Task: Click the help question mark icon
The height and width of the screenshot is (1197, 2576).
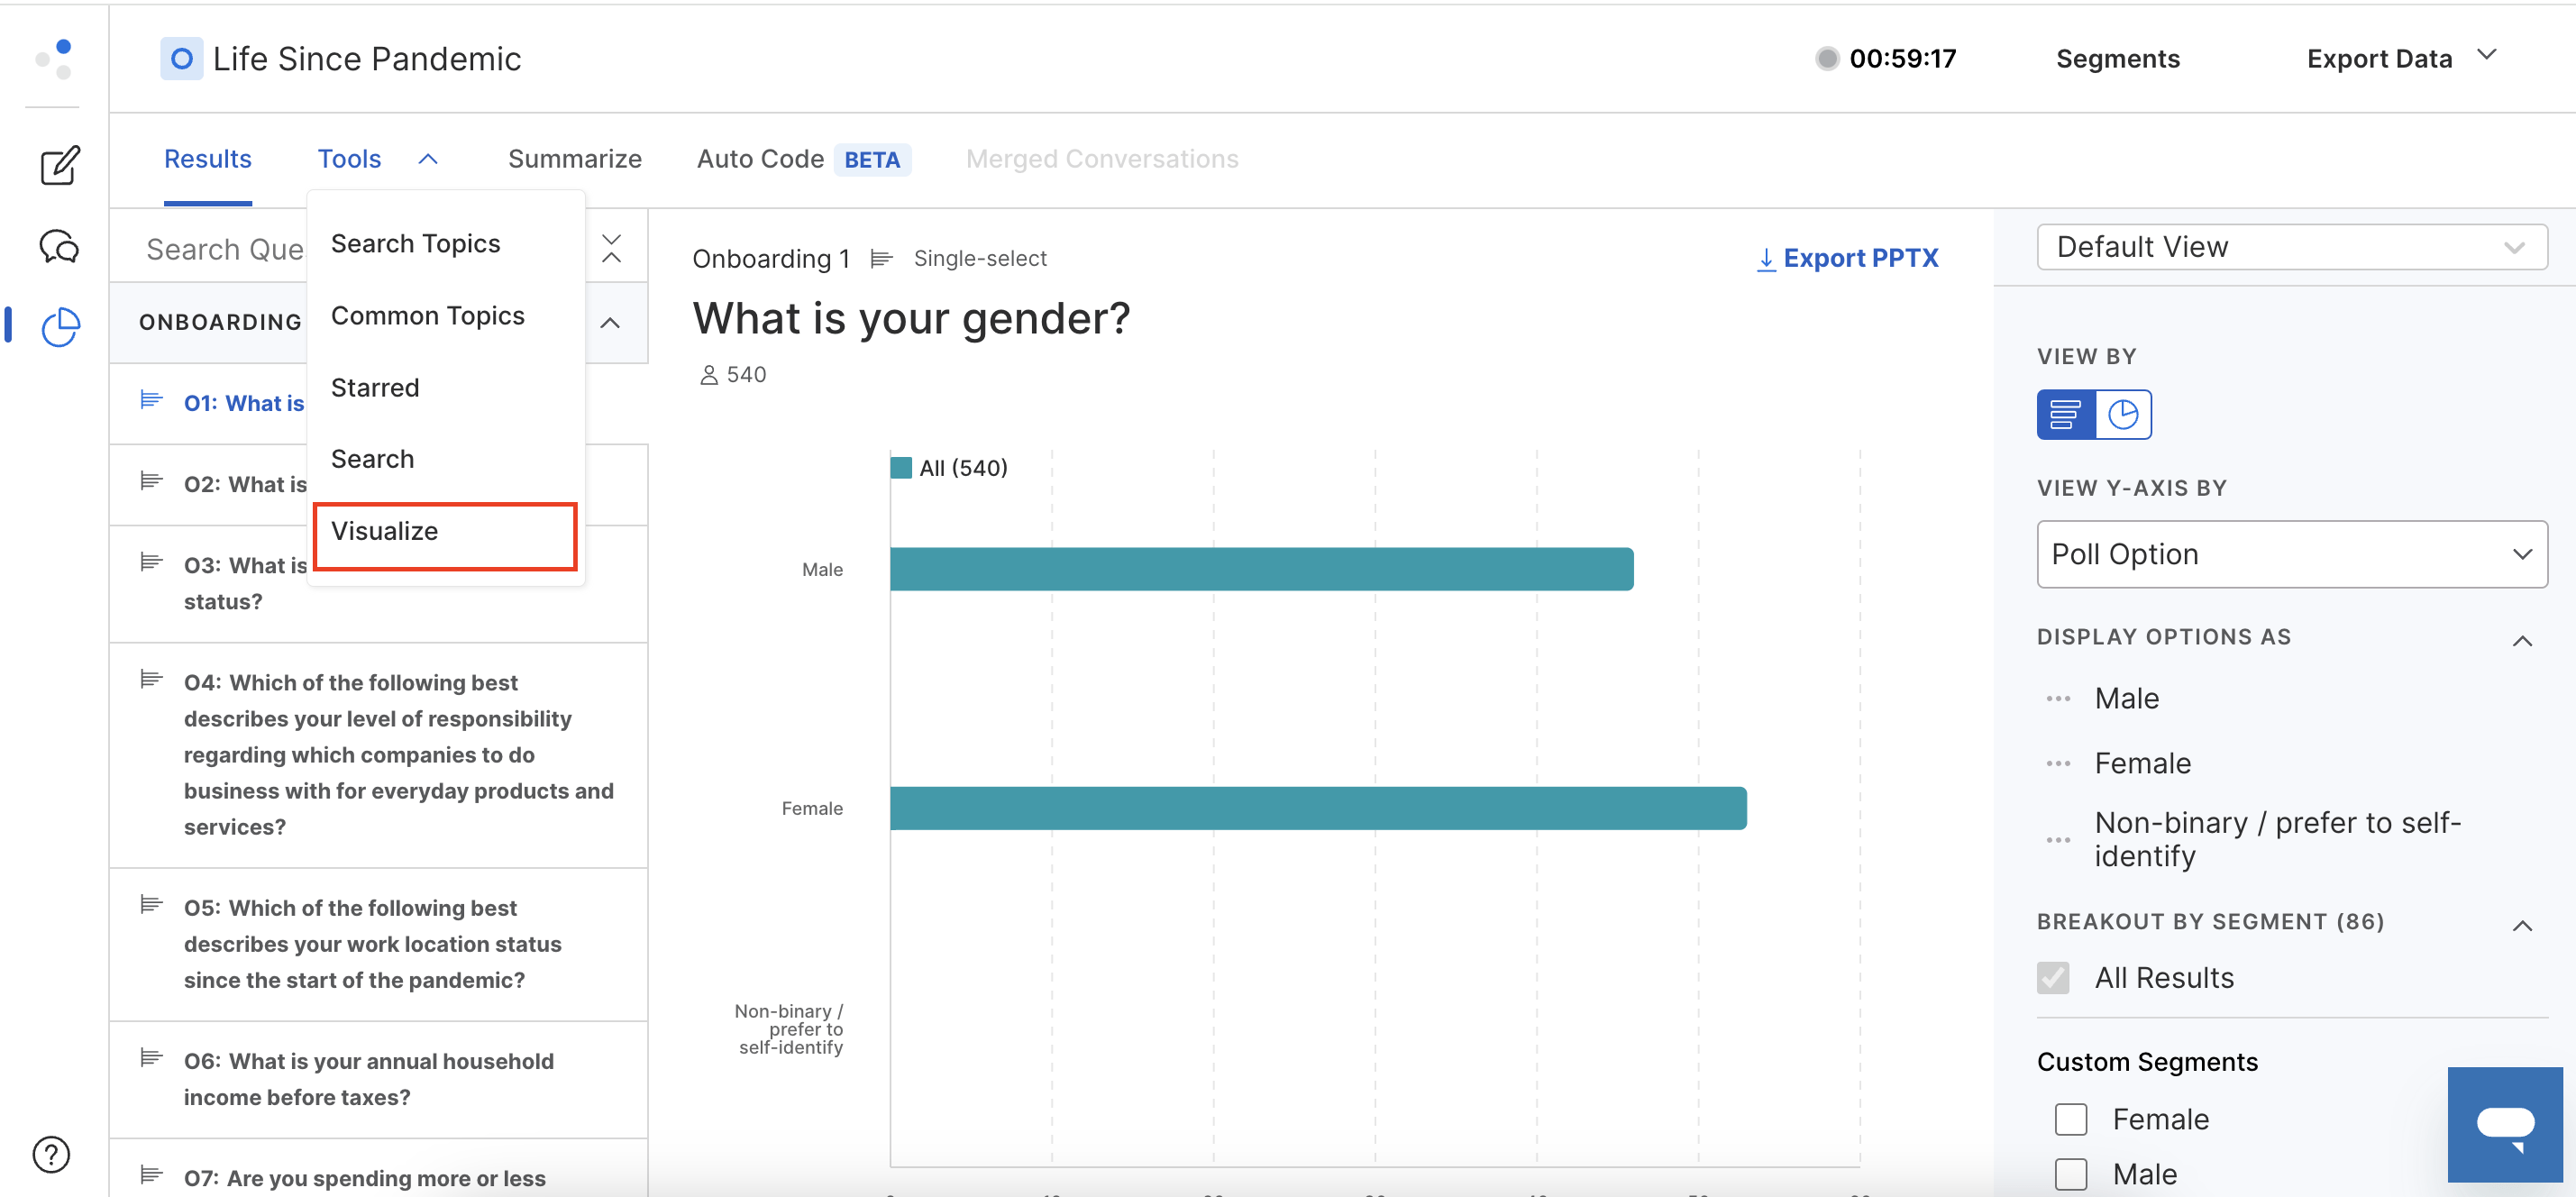Action: [51, 1155]
